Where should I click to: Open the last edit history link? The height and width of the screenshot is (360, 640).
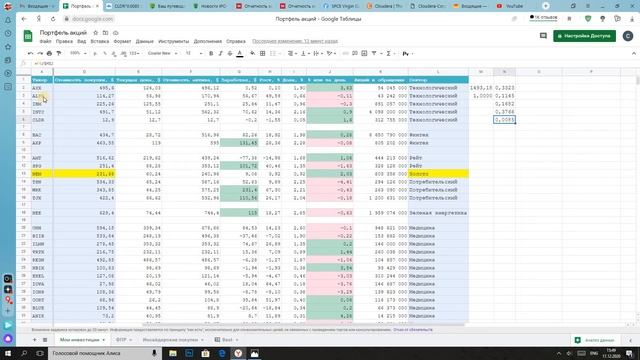coord(295,42)
